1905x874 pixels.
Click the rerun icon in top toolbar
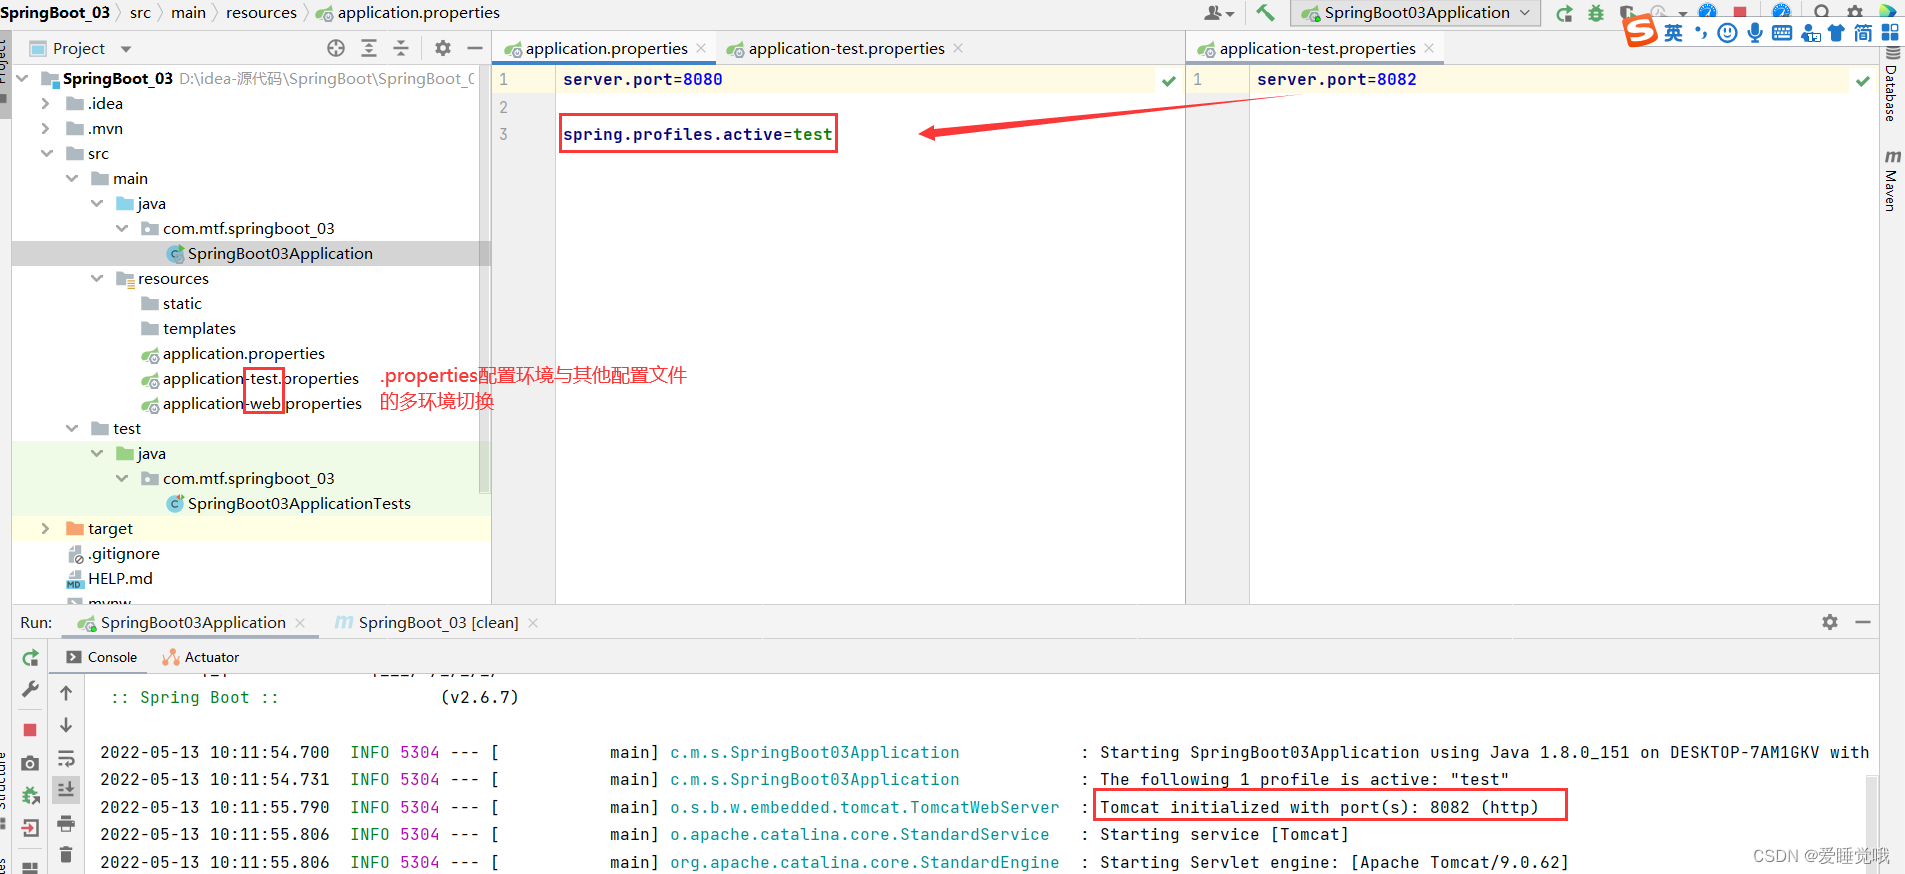tap(1565, 13)
